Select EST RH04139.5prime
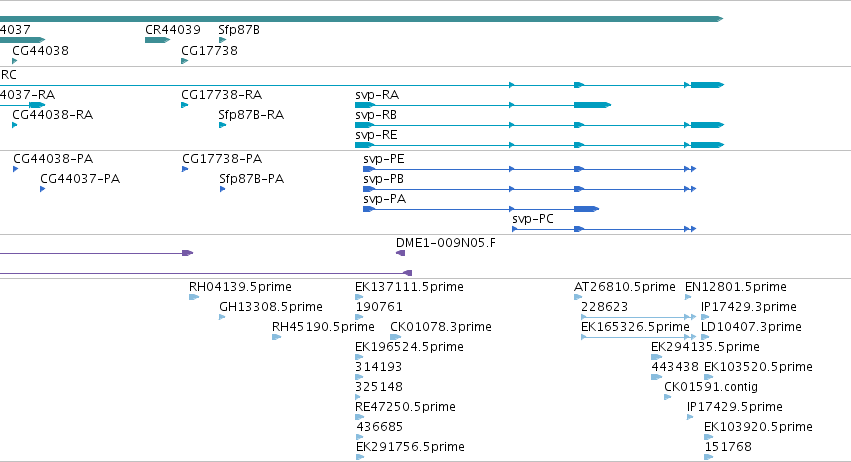The width and height of the screenshot is (851, 462). coord(240,287)
